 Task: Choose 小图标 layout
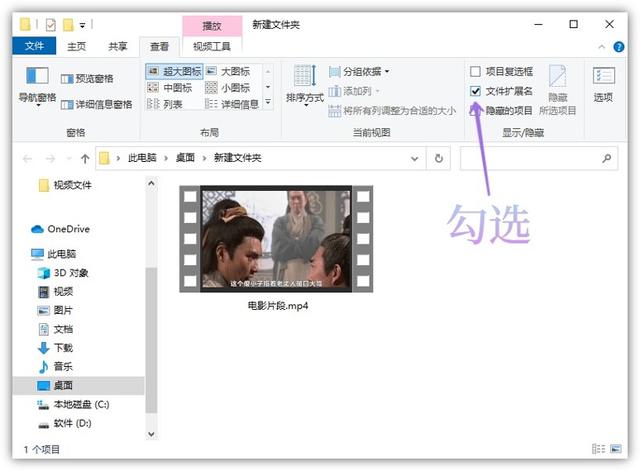228,88
